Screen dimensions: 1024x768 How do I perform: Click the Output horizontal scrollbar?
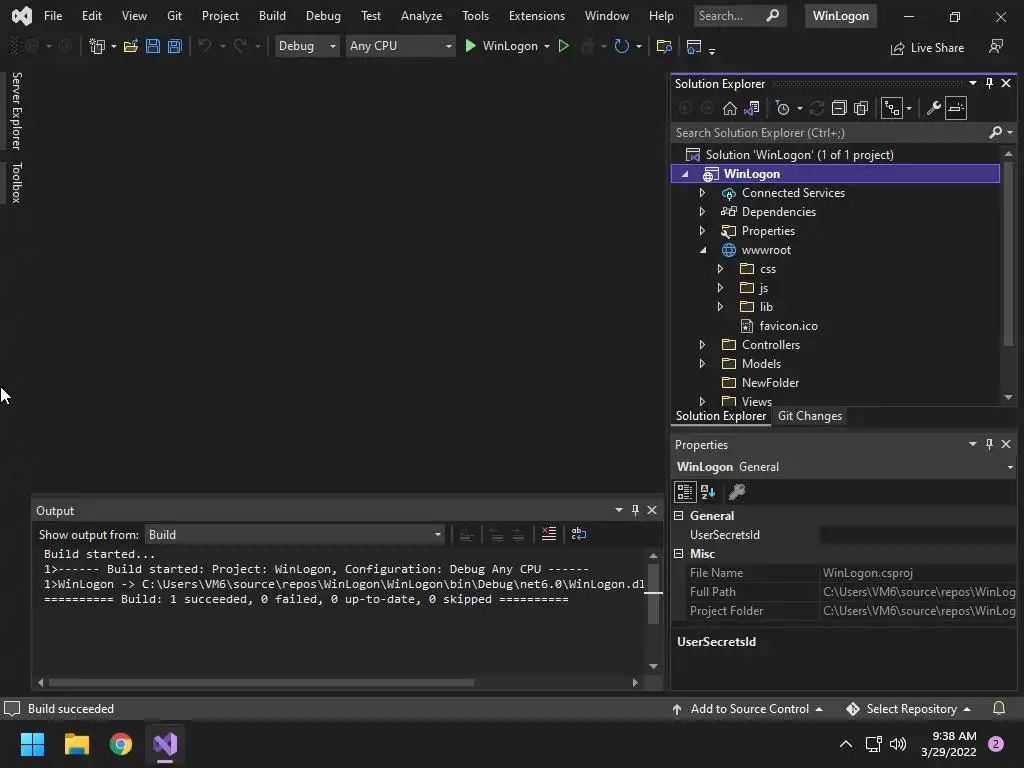point(261,682)
